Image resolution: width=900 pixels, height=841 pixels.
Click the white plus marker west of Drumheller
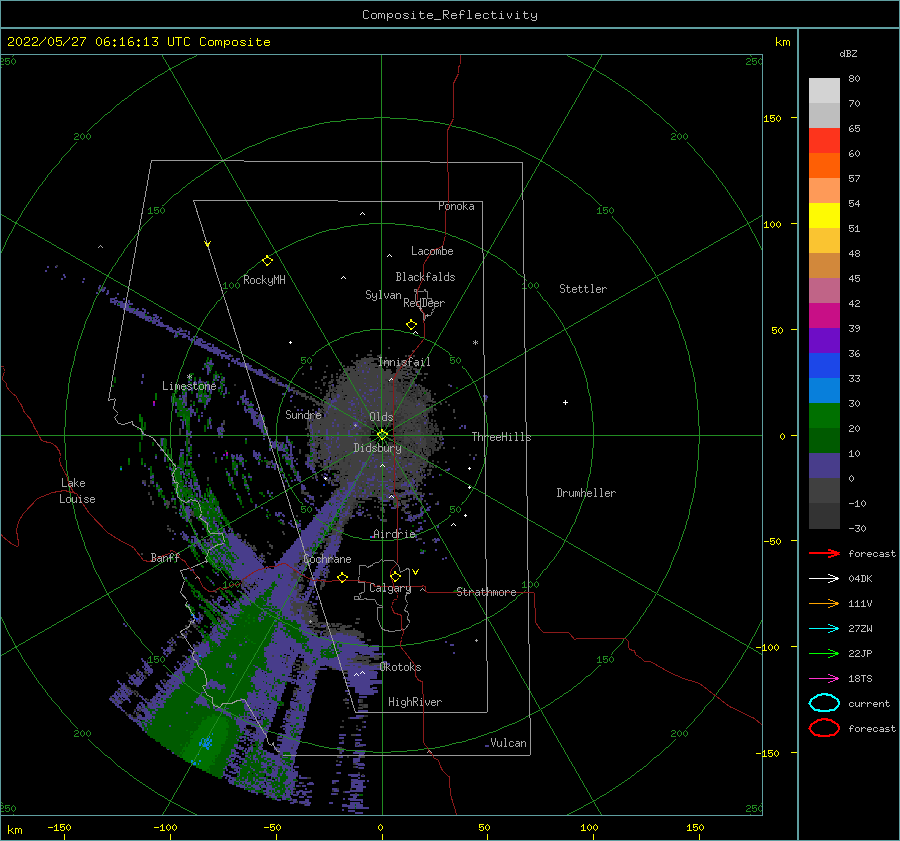(x=565, y=402)
